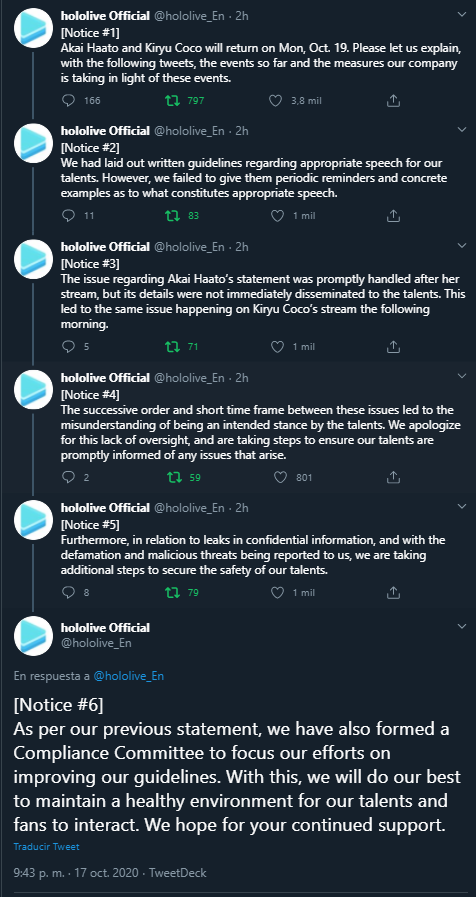The width and height of the screenshot is (476, 897).
Task: Click the hololive avatar on Notice #6 tweet
Action: 33,636
